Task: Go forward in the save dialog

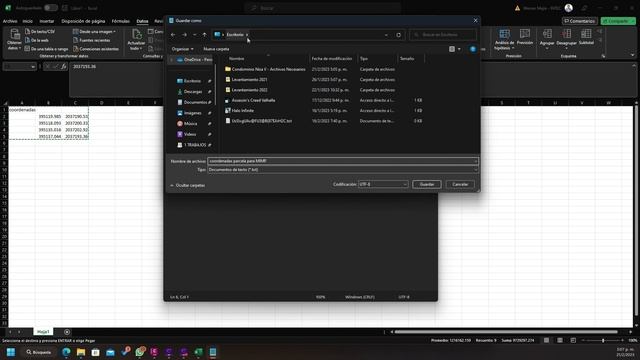Action: click(184, 35)
